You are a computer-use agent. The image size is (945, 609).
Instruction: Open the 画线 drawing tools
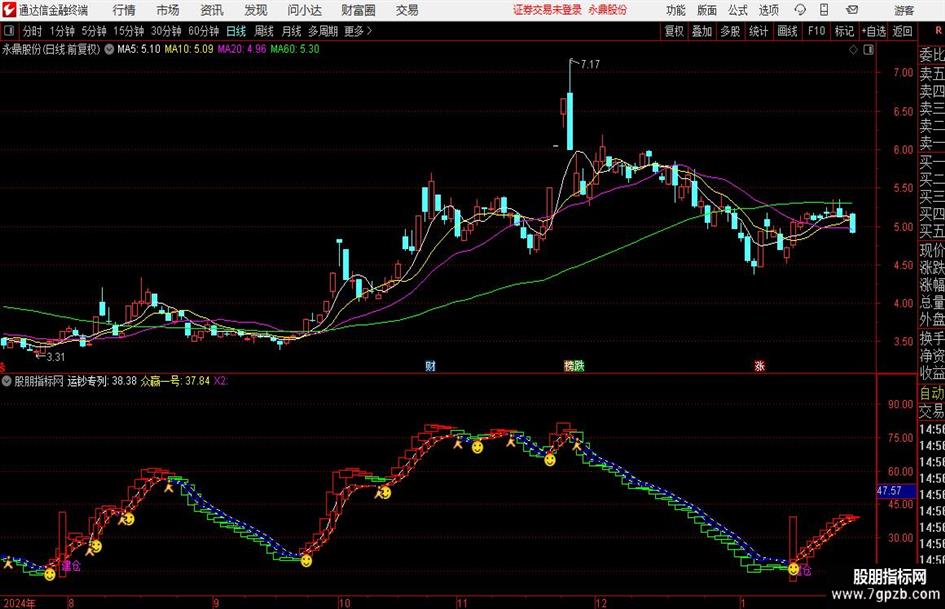pos(788,31)
